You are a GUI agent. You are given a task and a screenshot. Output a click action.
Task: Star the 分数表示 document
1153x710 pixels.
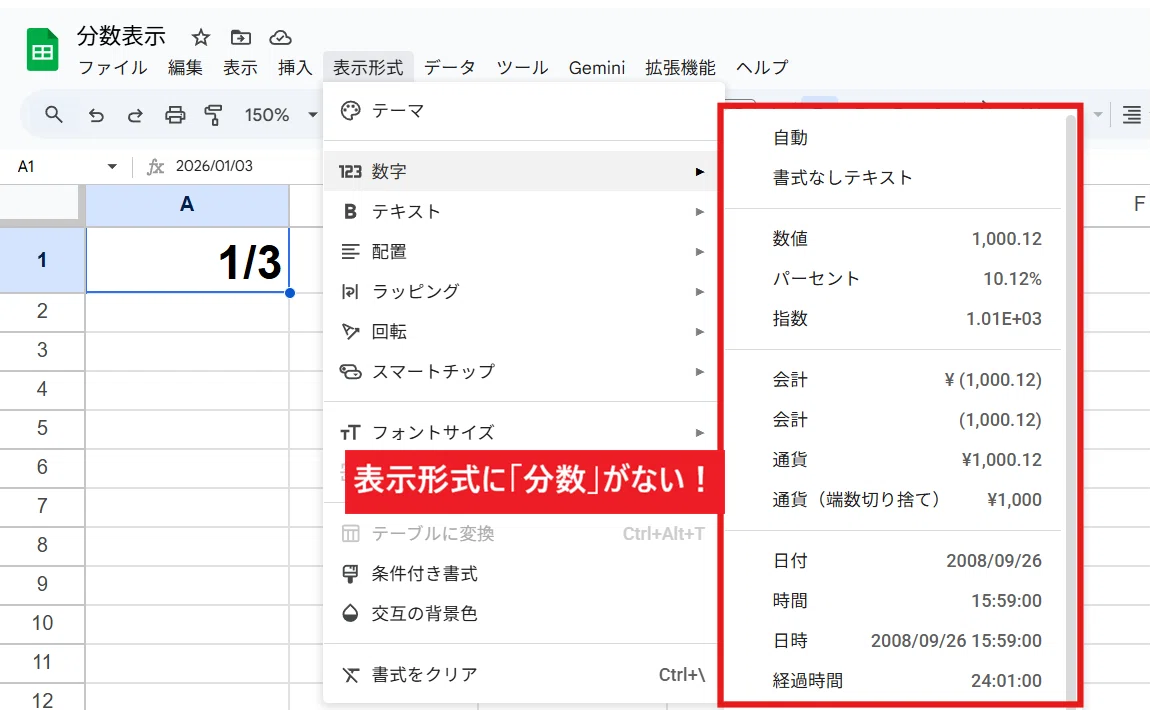click(x=201, y=37)
